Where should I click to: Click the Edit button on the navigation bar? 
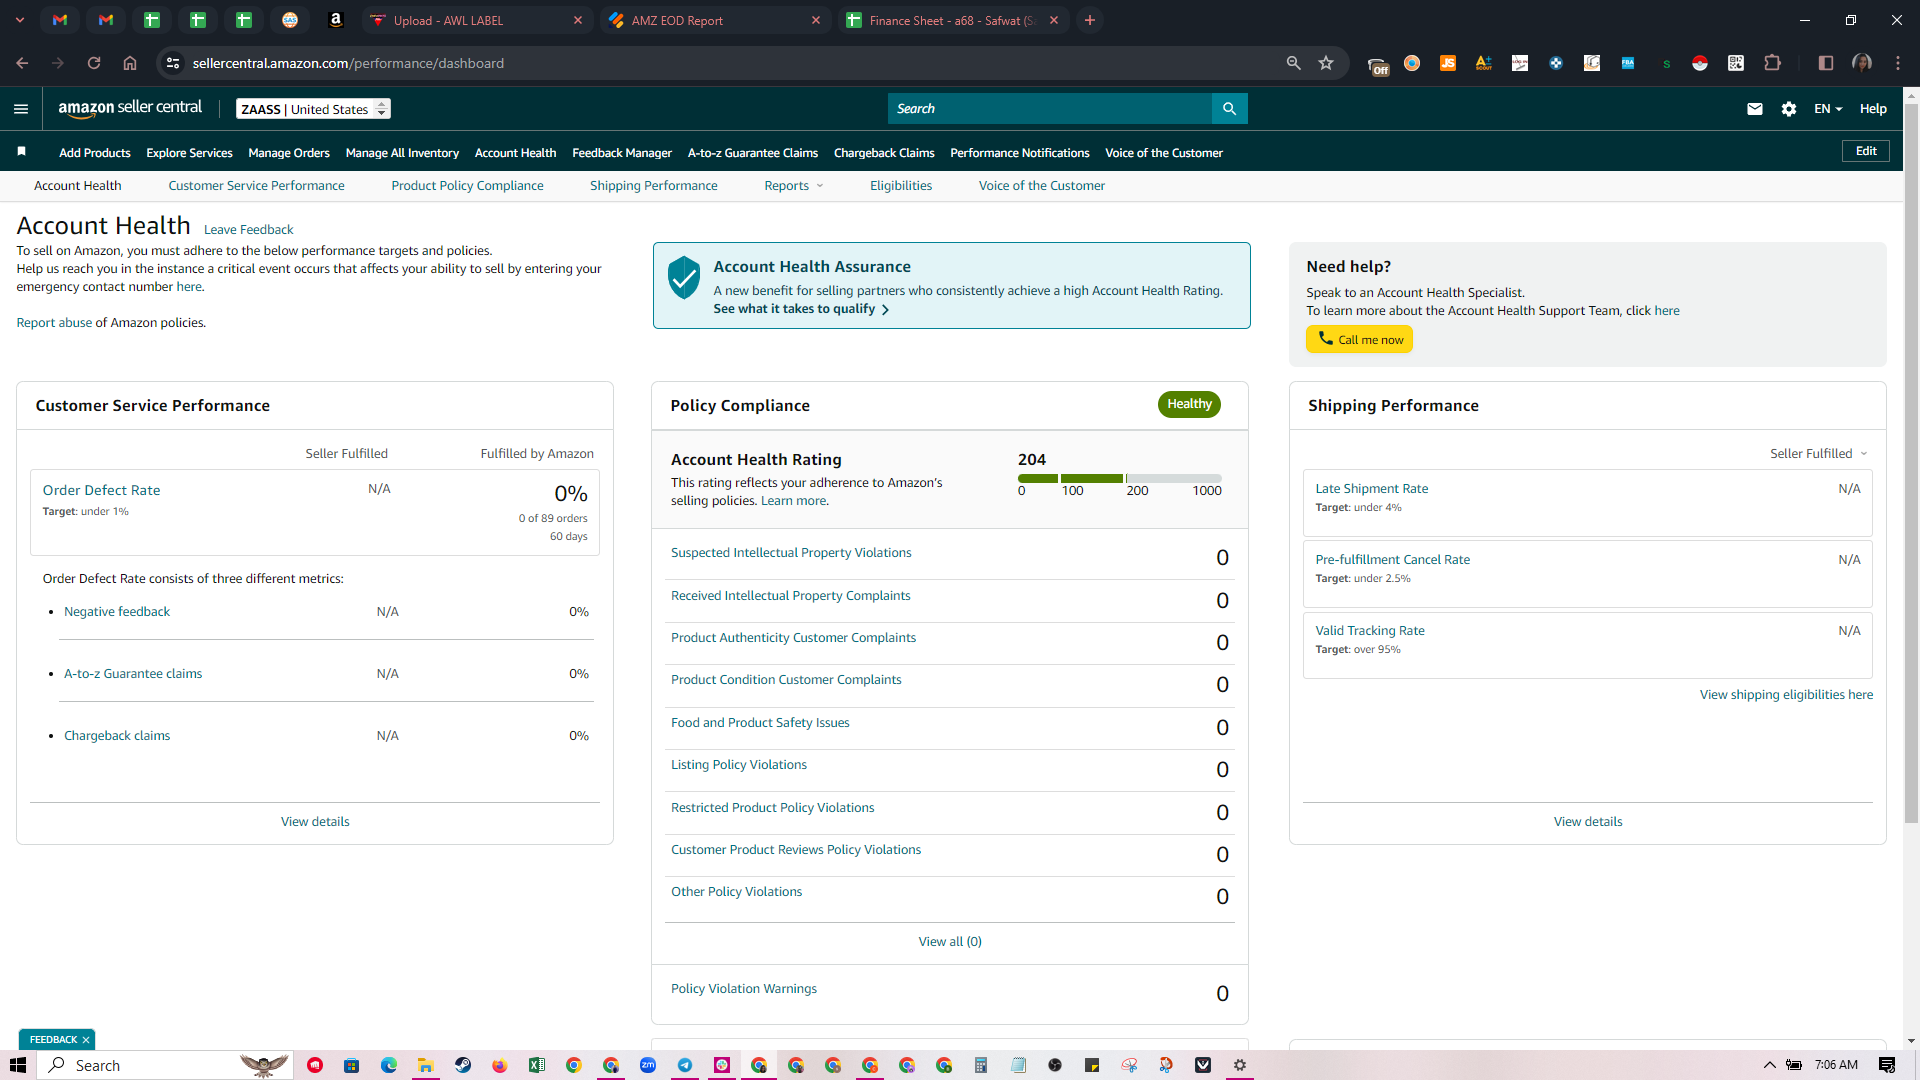(1866, 151)
